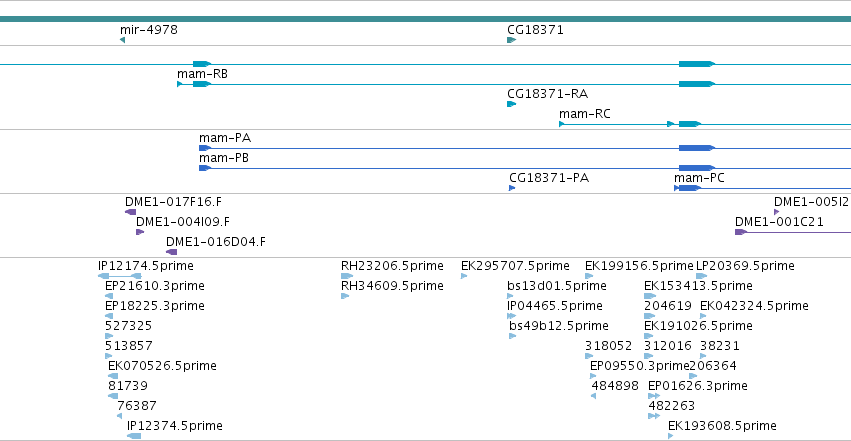851x441 pixels.
Task: Select the DME1-016D04.F feature label
Action: click(216, 242)
